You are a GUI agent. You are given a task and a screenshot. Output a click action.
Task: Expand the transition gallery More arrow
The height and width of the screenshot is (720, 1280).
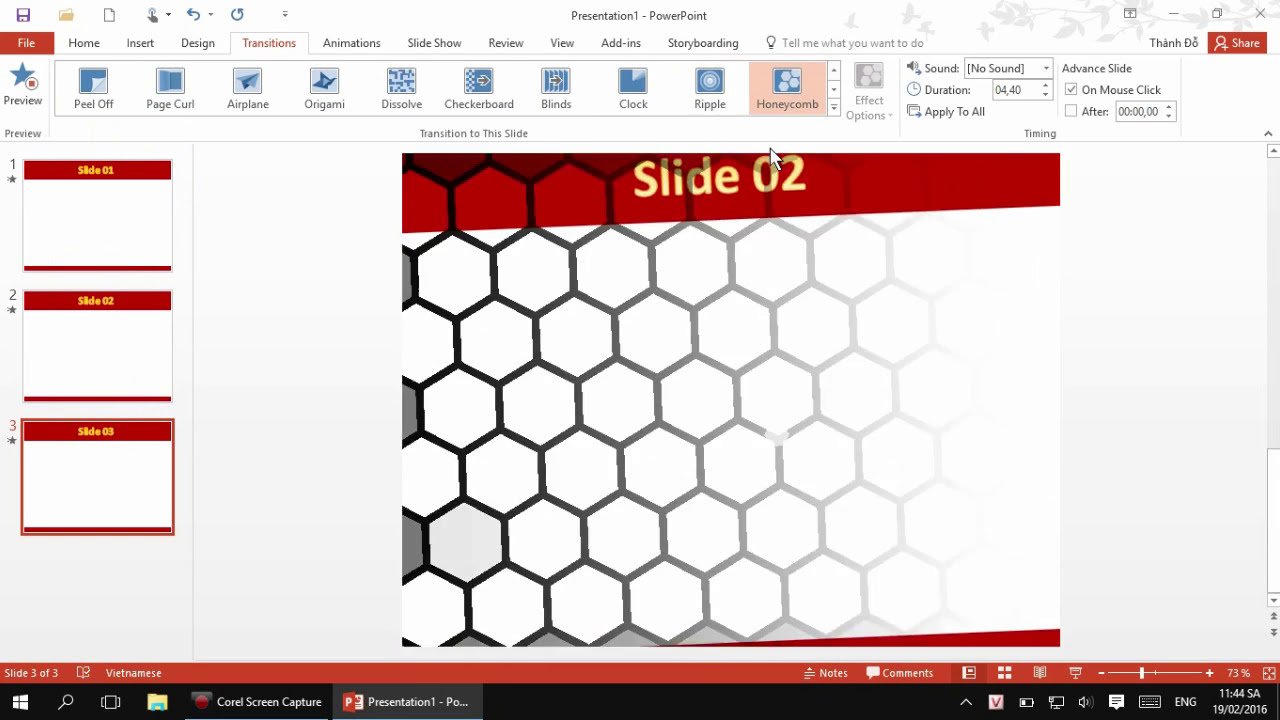pyautogui.click(x=834, y=108)
